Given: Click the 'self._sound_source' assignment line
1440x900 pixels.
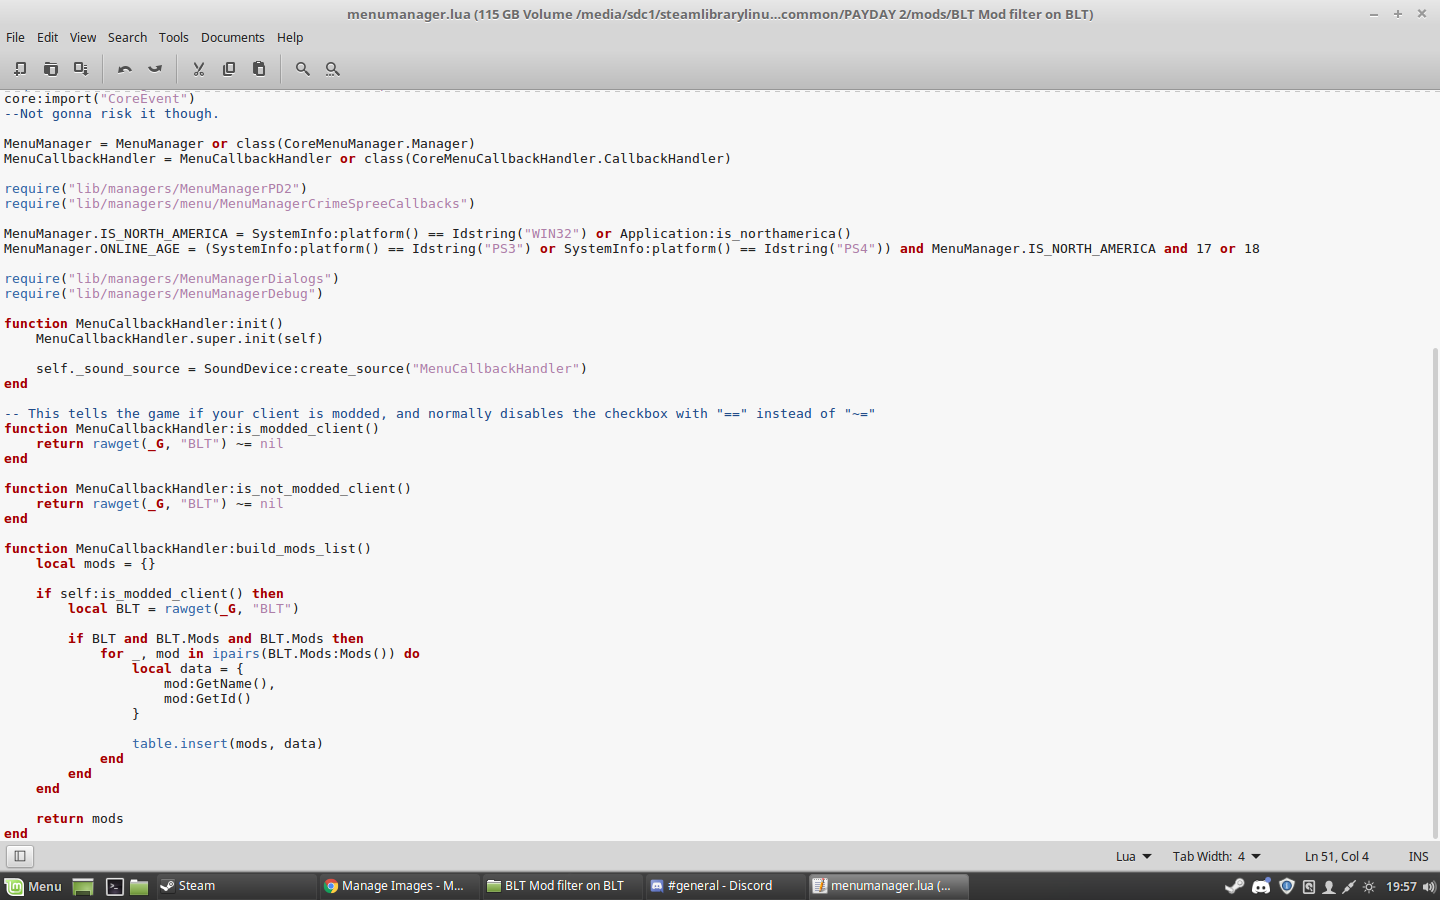Looking at the screenshot, I should [312, 369].
